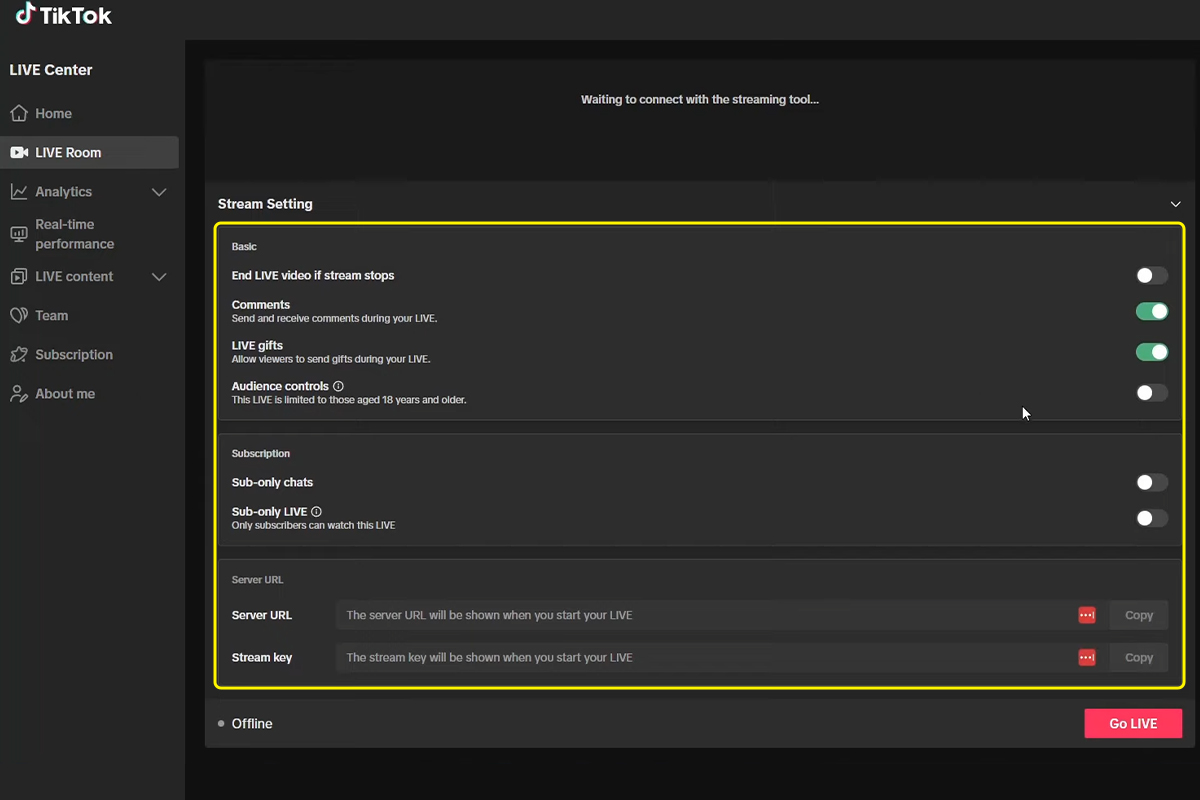The image size is (1200, 800).
Task: Click the 'Waiting to connect with the streaming tool...' message
Action: [x=700, y=100]
